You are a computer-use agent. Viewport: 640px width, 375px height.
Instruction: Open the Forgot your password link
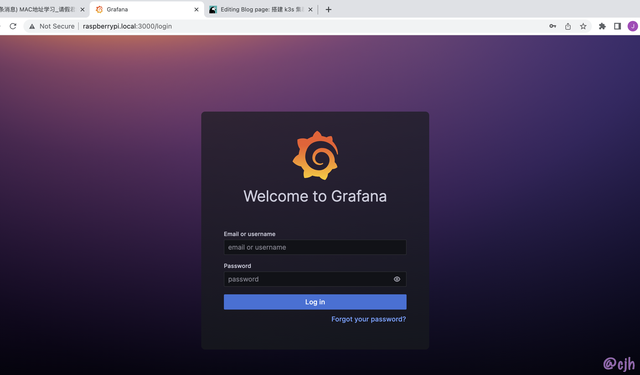369,319
